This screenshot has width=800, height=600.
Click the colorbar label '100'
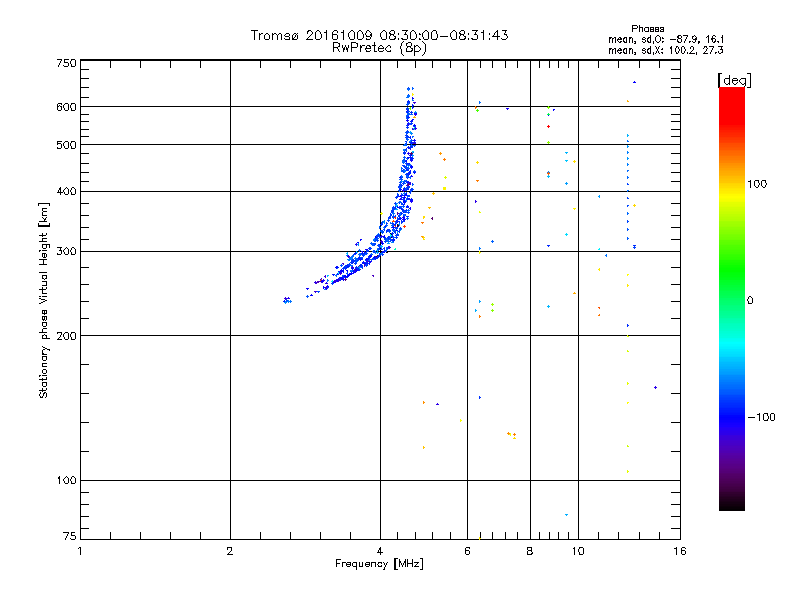(x=757, y=184)
